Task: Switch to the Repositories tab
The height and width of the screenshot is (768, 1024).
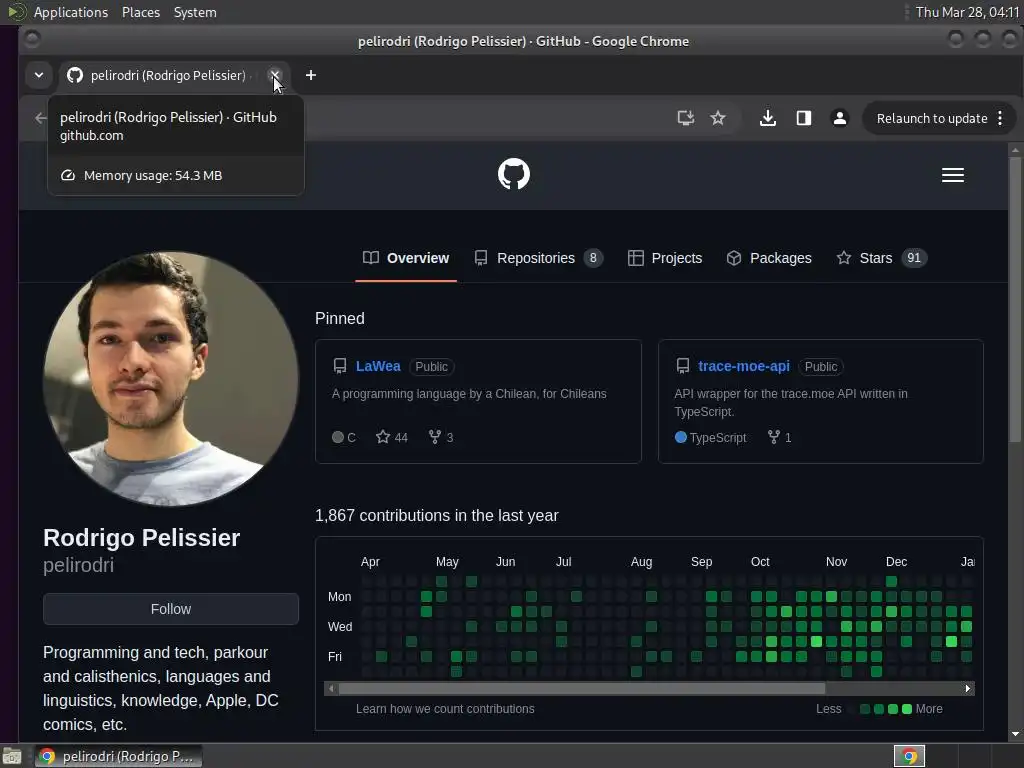Action: coord(539,258)
